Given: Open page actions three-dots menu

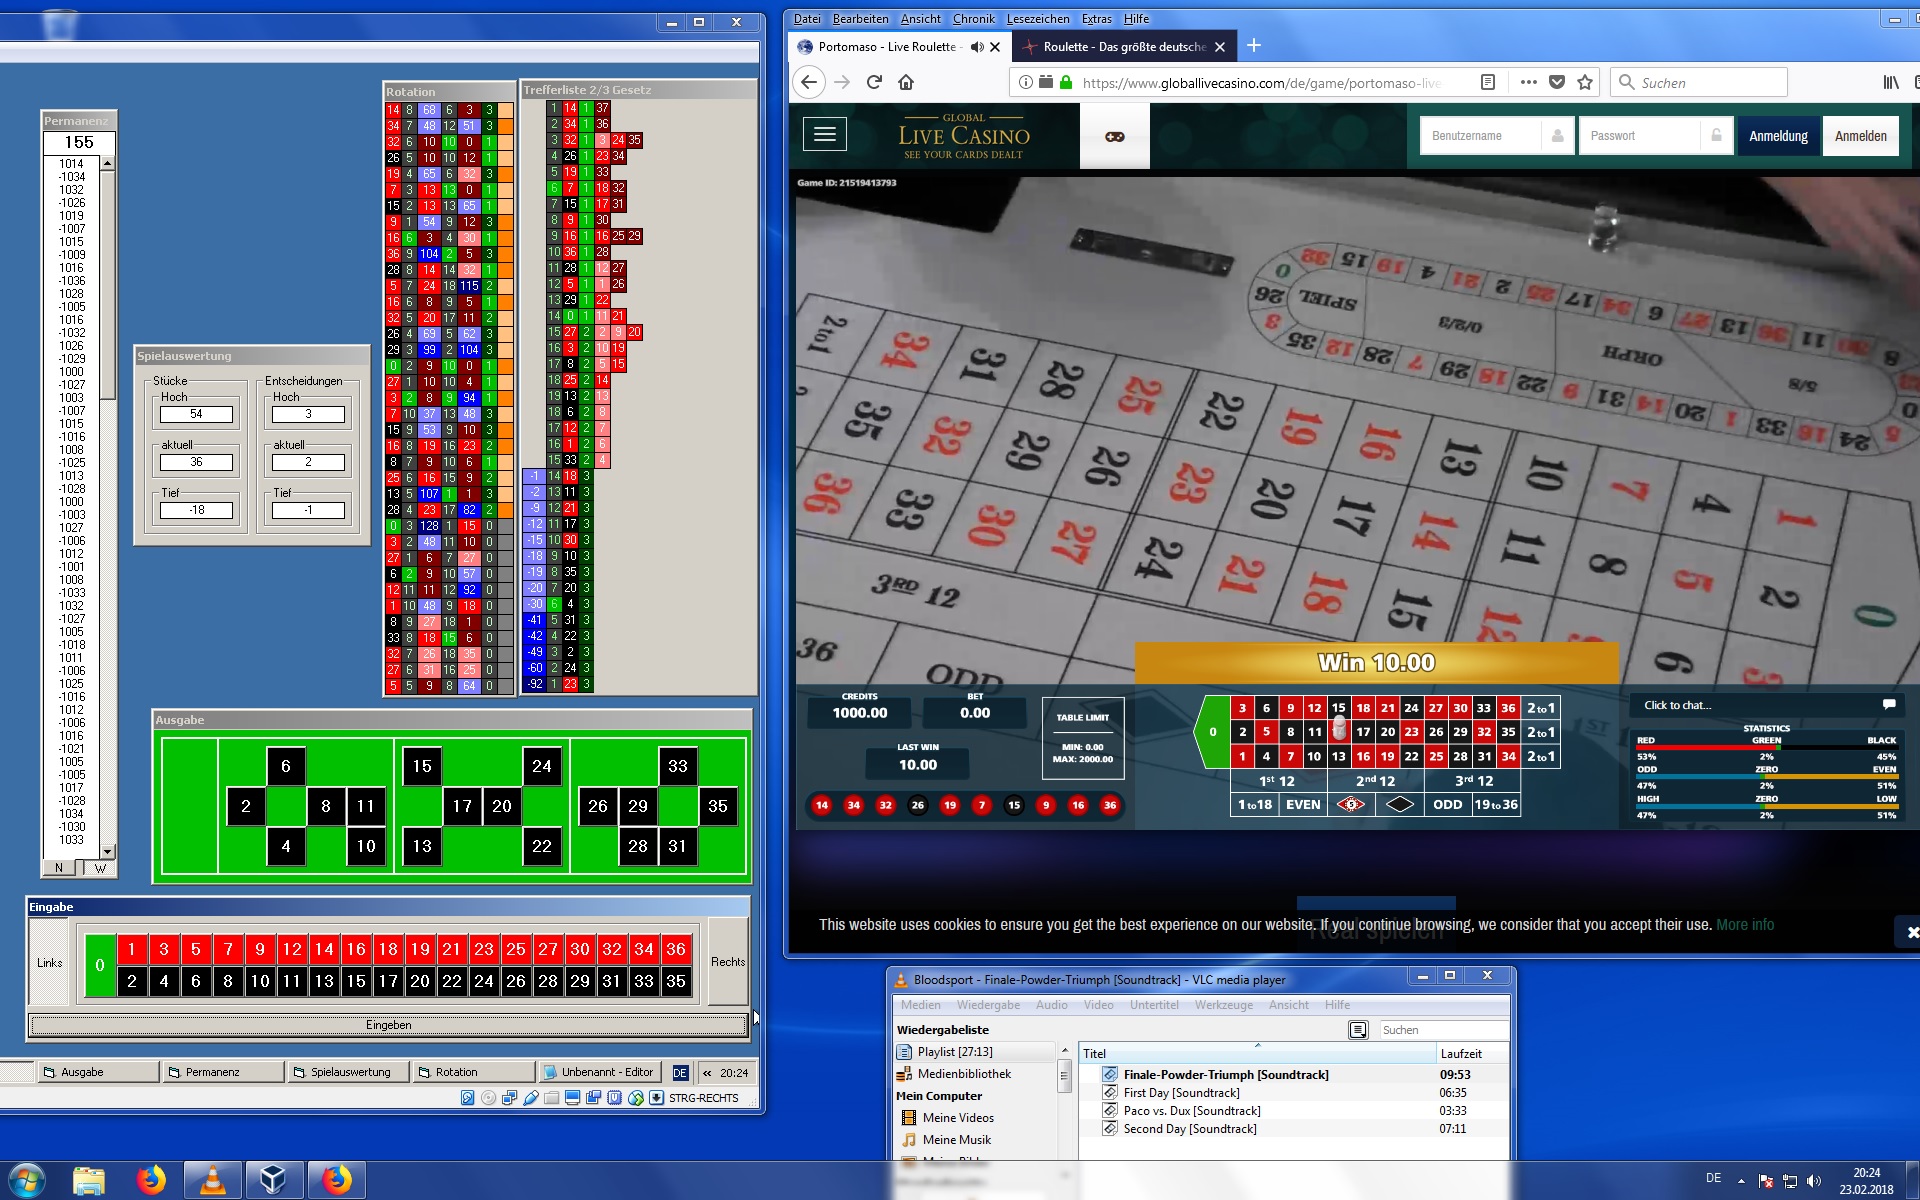Looking at the screenshot, I should (x=1528, y=83).
